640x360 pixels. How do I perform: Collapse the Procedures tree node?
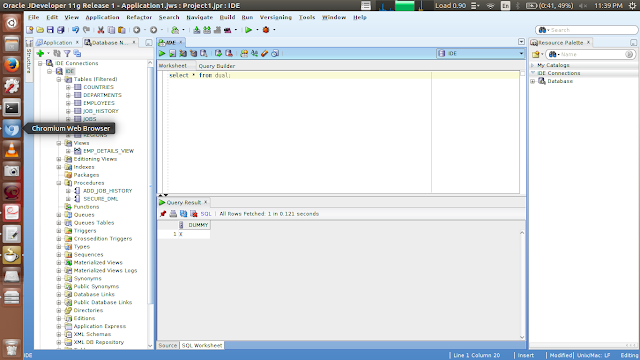(59, 183)
